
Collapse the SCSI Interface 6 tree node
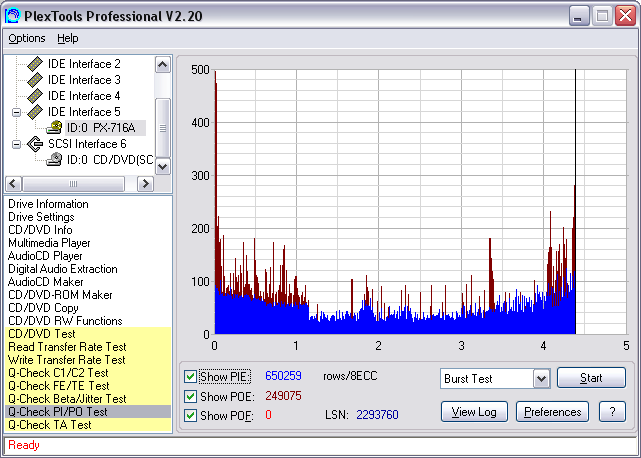click(16, 144)
